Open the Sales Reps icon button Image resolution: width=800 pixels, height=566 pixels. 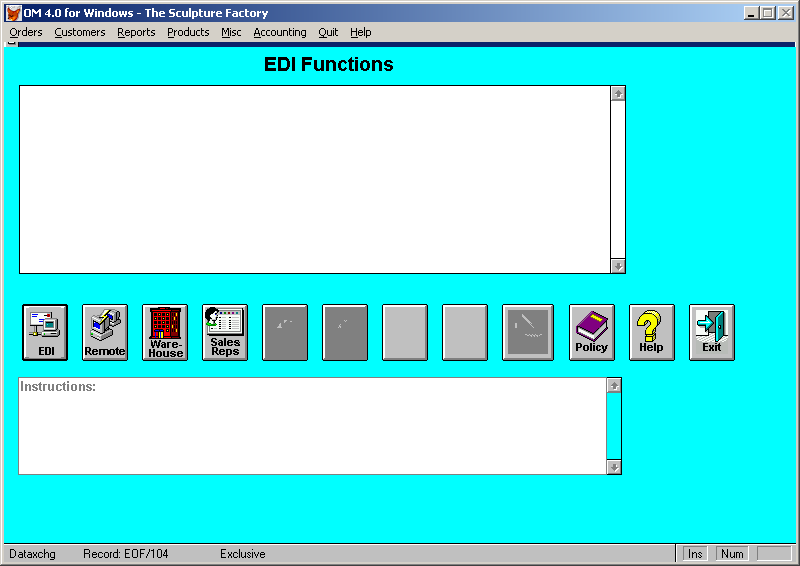pyautogui.click(x=225, y=333)
